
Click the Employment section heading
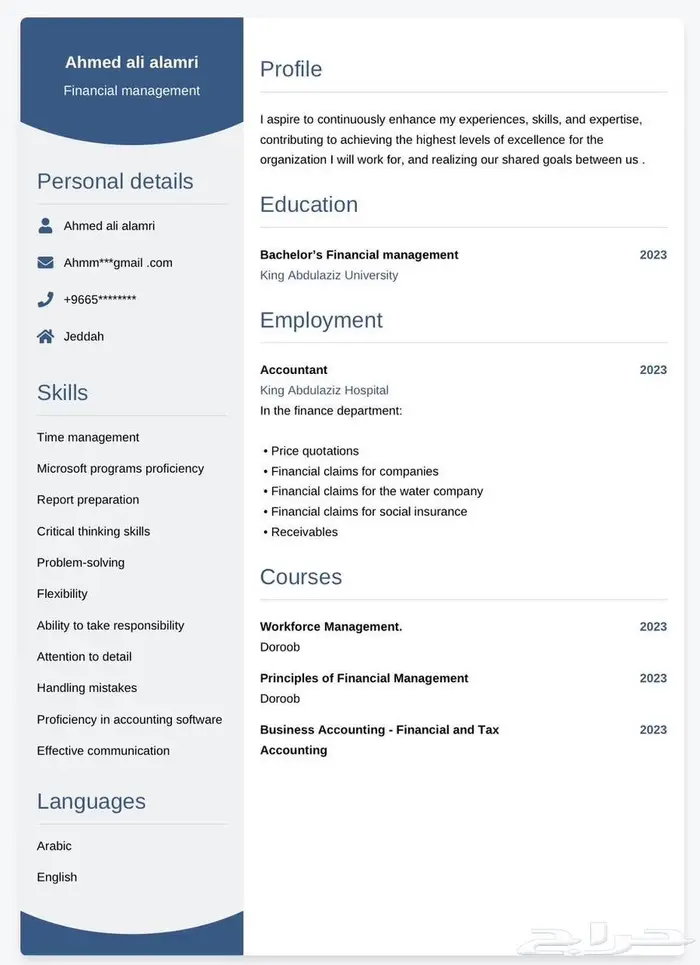321,320
